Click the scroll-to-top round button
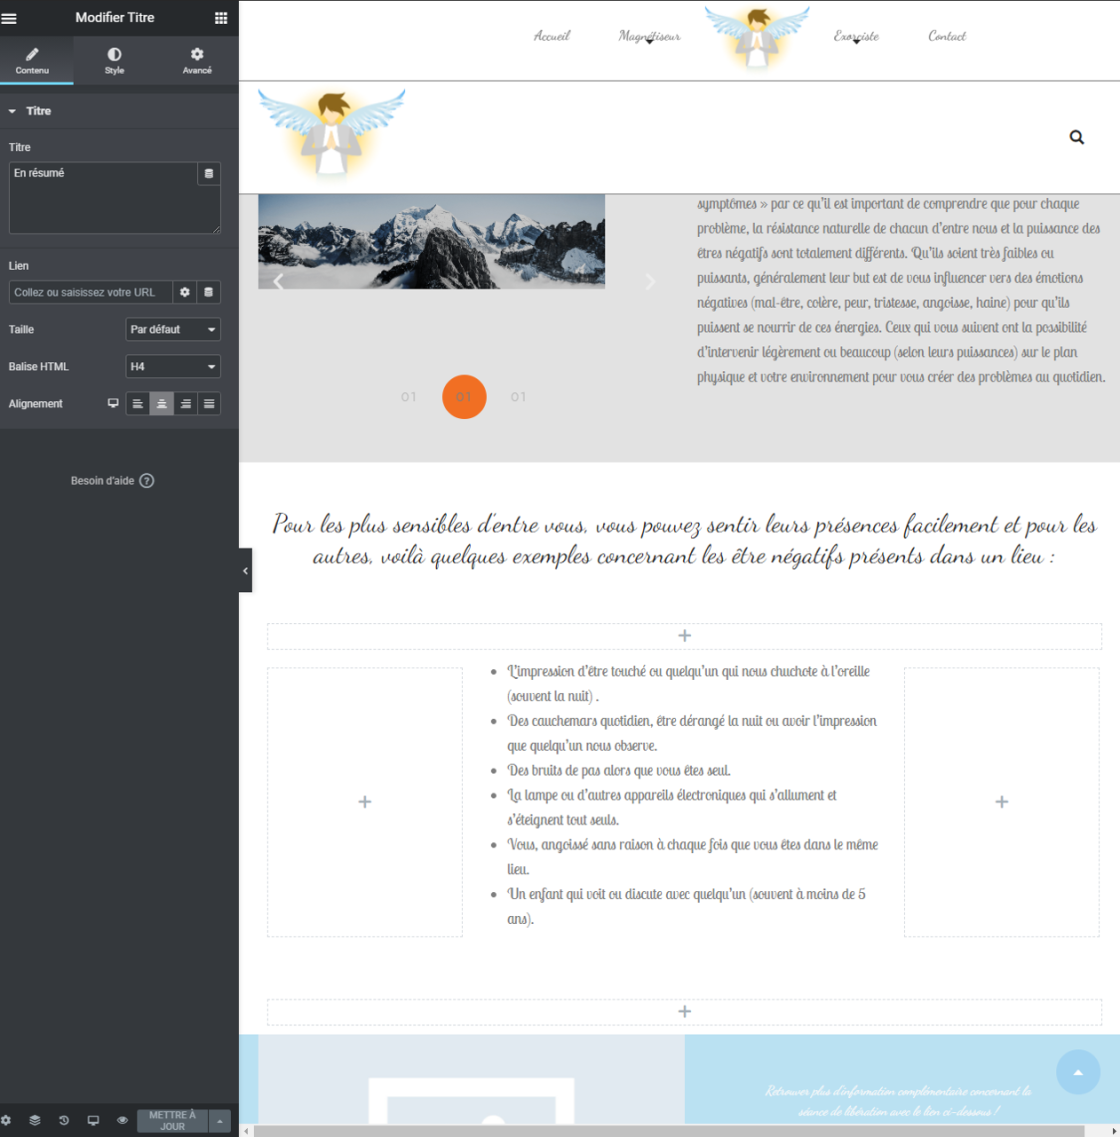The width and height of the screenshot is (1120, 1137). [x=1078, y=1072]
